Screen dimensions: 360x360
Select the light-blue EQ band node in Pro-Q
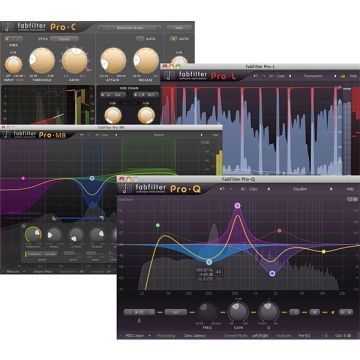209,262
